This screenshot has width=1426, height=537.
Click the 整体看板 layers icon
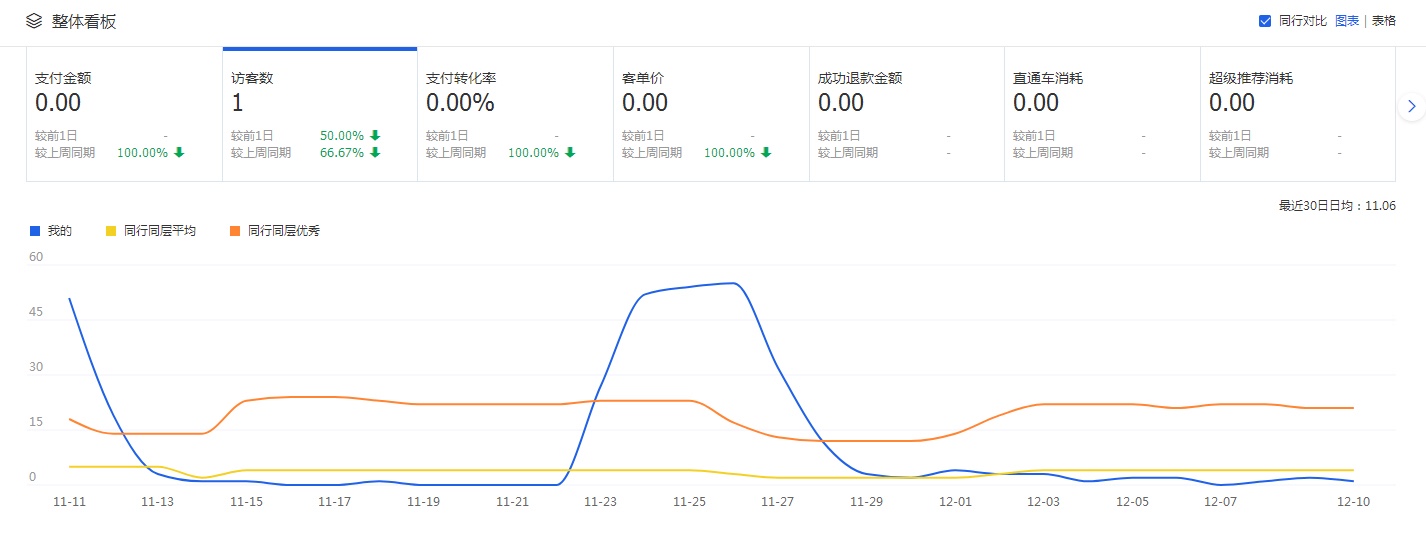coord(34,21)
